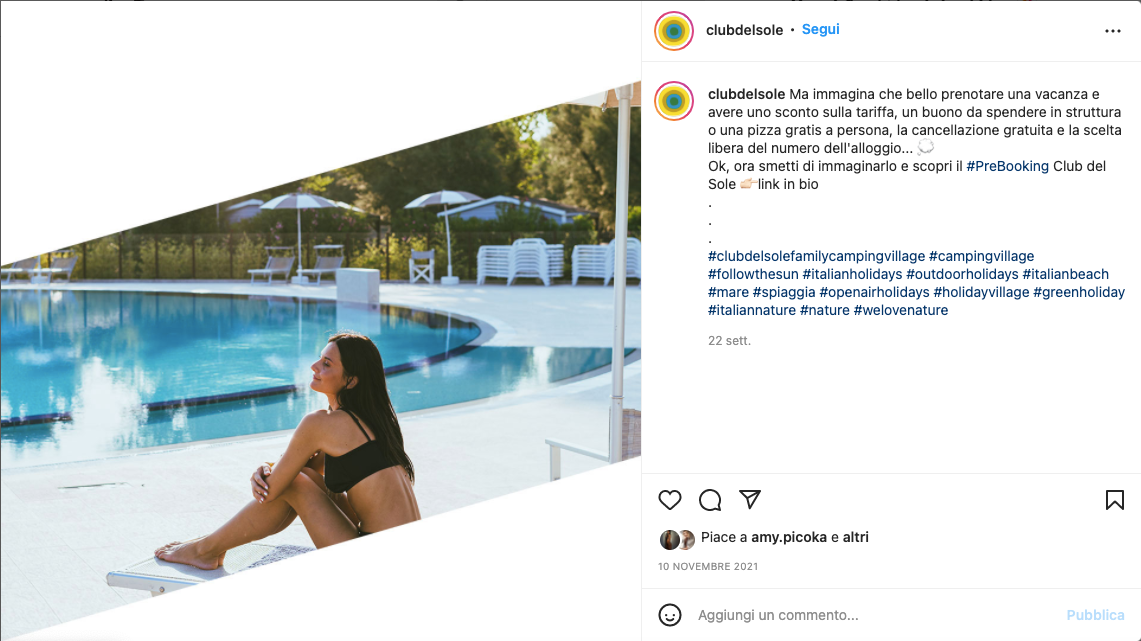View amy.picoka's profile from likes
Image resolution: width=1141 pixels, height=641 pixels.
(789, 537)
